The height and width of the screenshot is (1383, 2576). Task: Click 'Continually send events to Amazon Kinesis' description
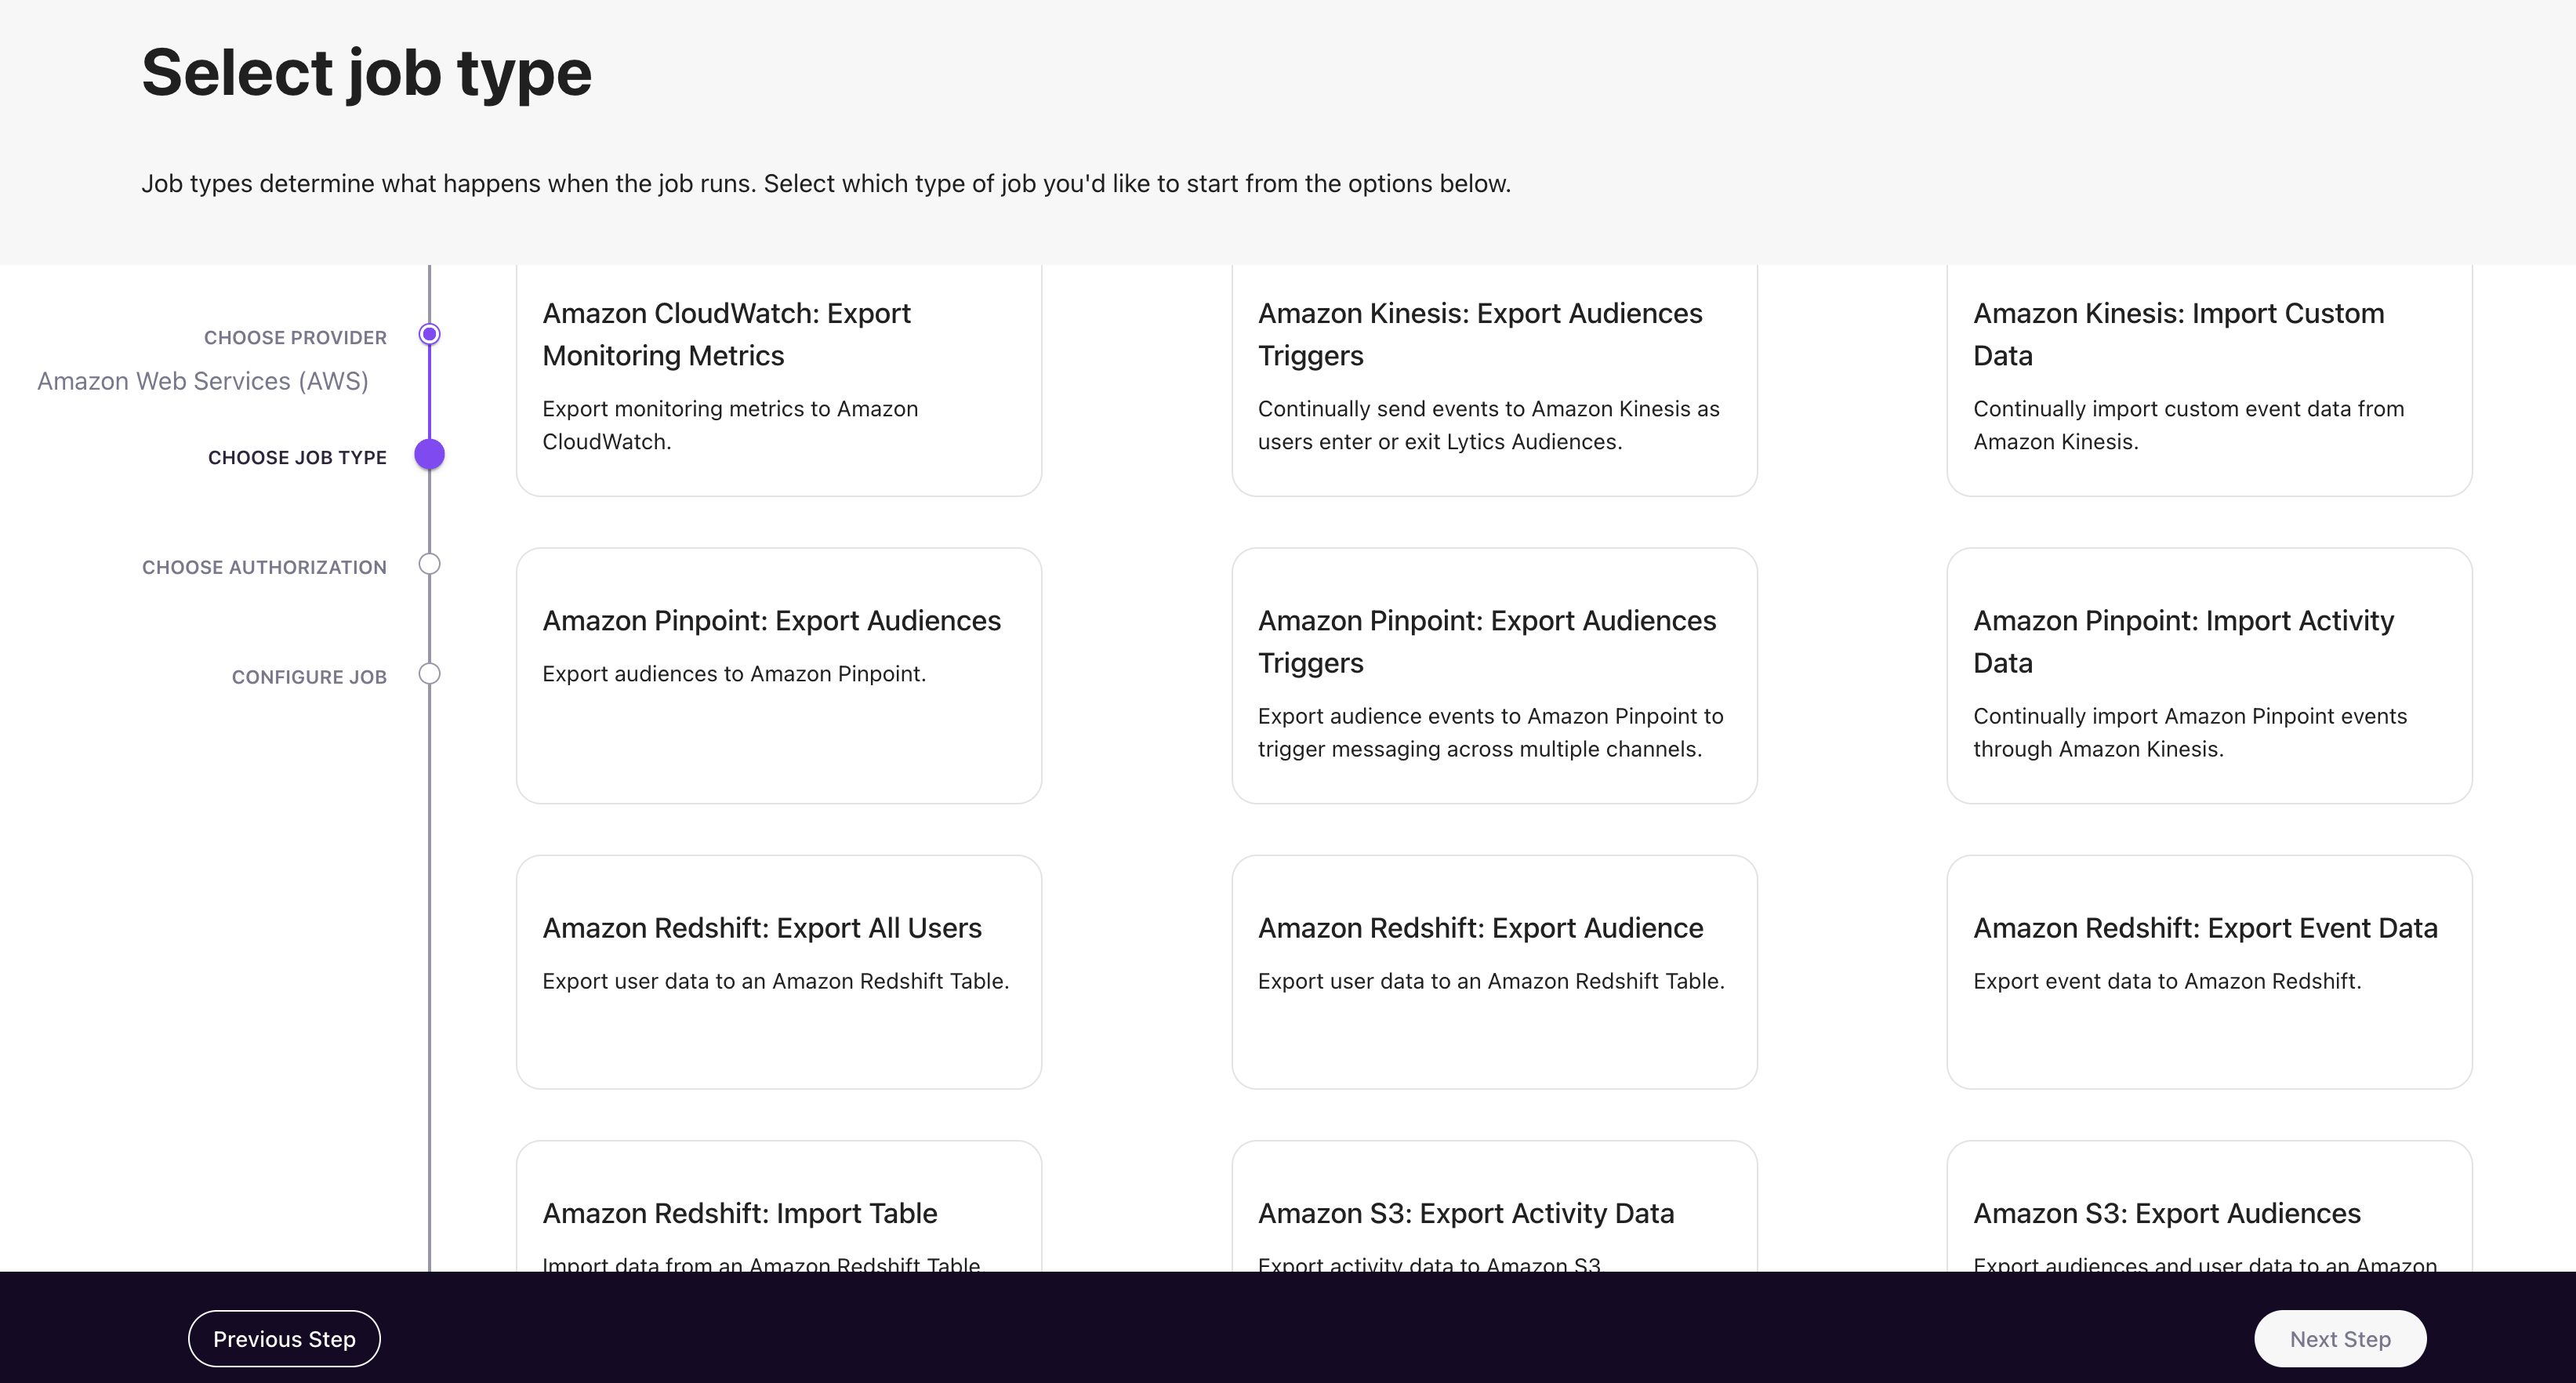point(1489,425)
